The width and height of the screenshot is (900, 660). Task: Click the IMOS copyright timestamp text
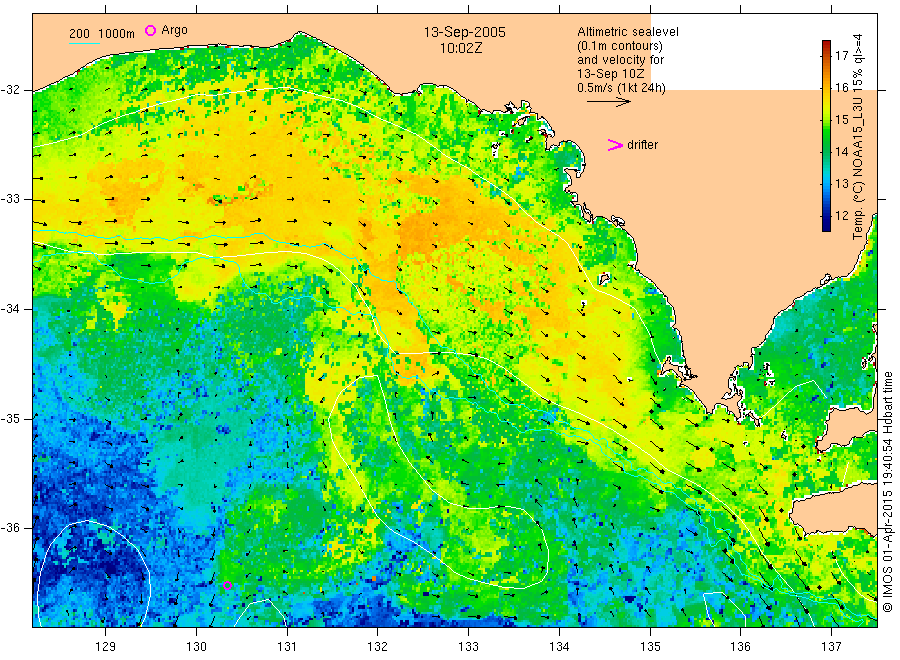pyautogui.click(x=887, y=491)
